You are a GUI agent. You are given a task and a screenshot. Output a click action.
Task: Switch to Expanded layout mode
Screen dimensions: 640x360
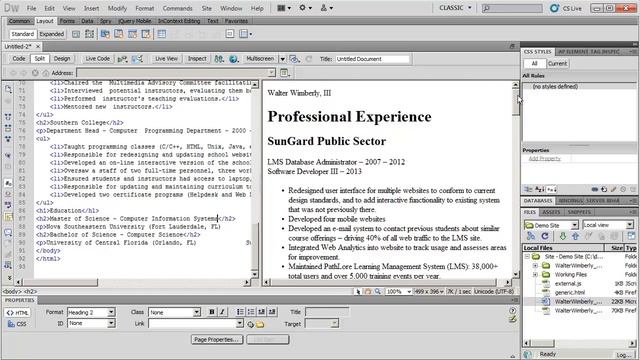click(x=52, y=34)
